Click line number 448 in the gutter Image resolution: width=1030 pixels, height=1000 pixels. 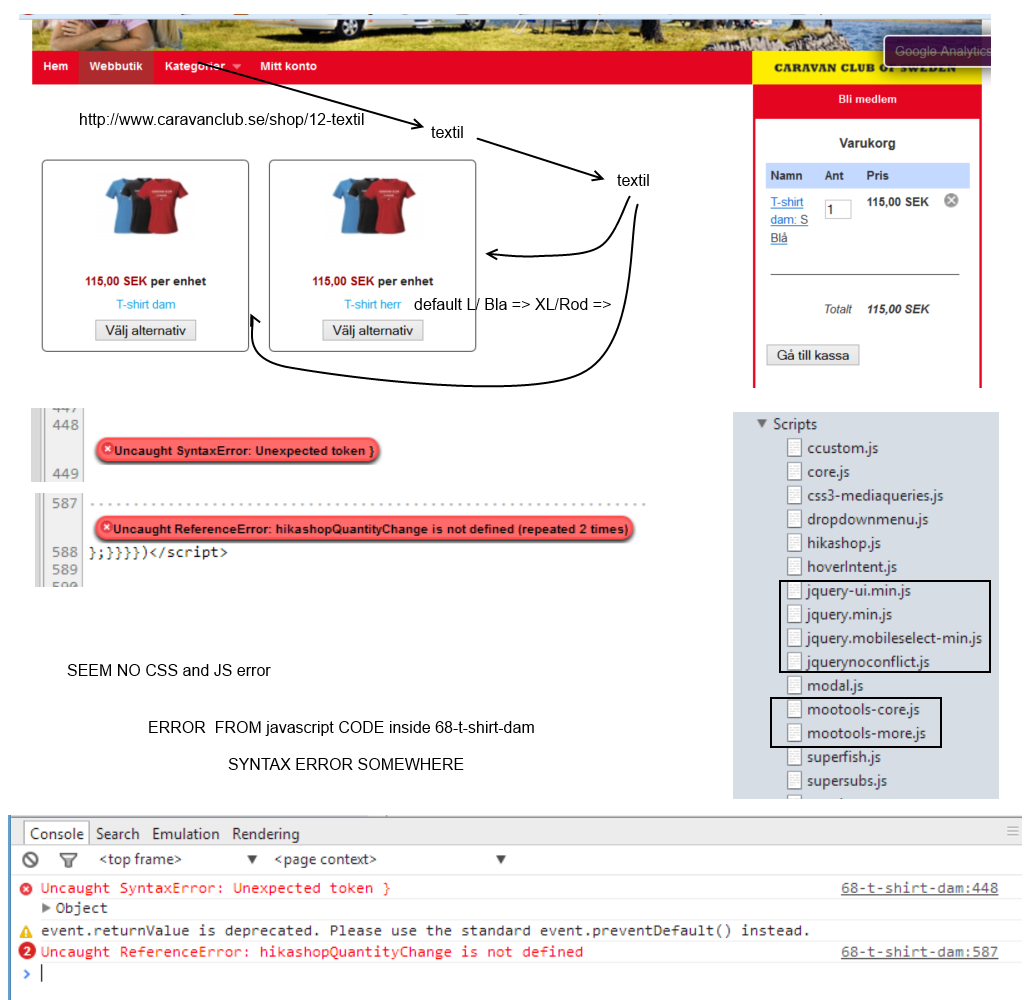click(x=65, y=425)
